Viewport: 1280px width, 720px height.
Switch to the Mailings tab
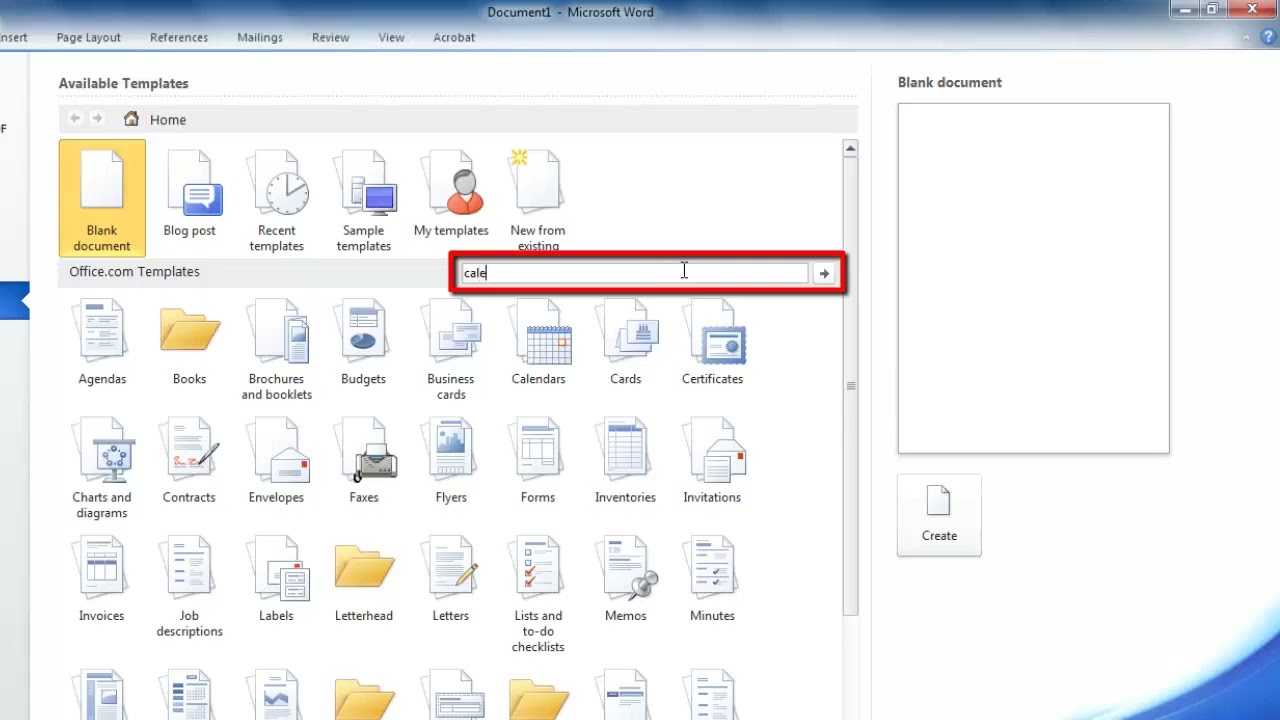click(260, 38)
